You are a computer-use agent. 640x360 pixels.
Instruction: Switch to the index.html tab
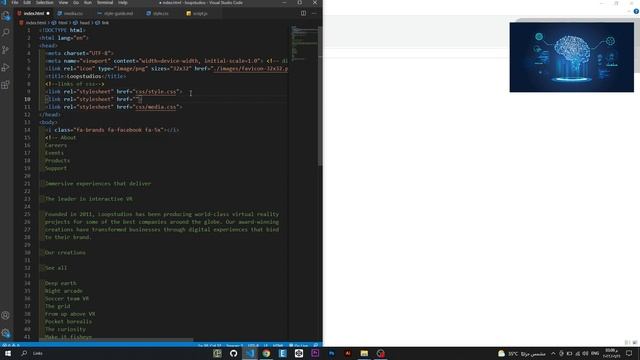33,13
